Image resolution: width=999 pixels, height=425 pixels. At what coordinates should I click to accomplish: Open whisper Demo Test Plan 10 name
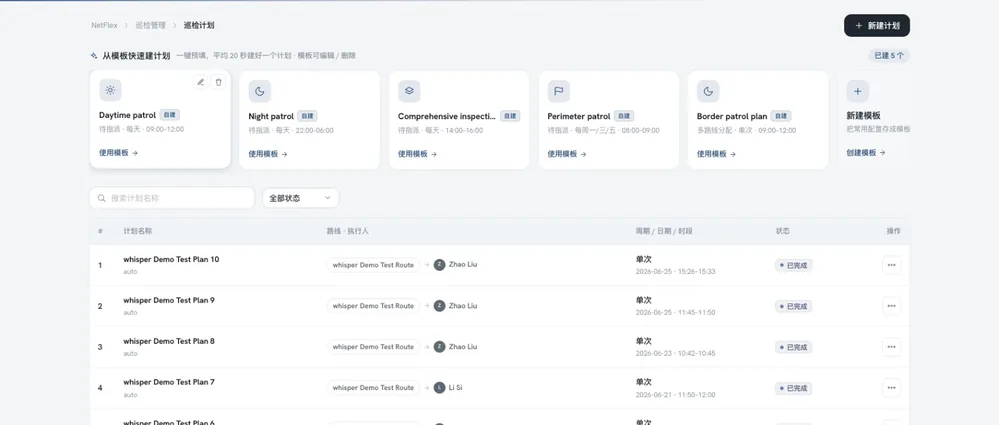coord(171,259)
